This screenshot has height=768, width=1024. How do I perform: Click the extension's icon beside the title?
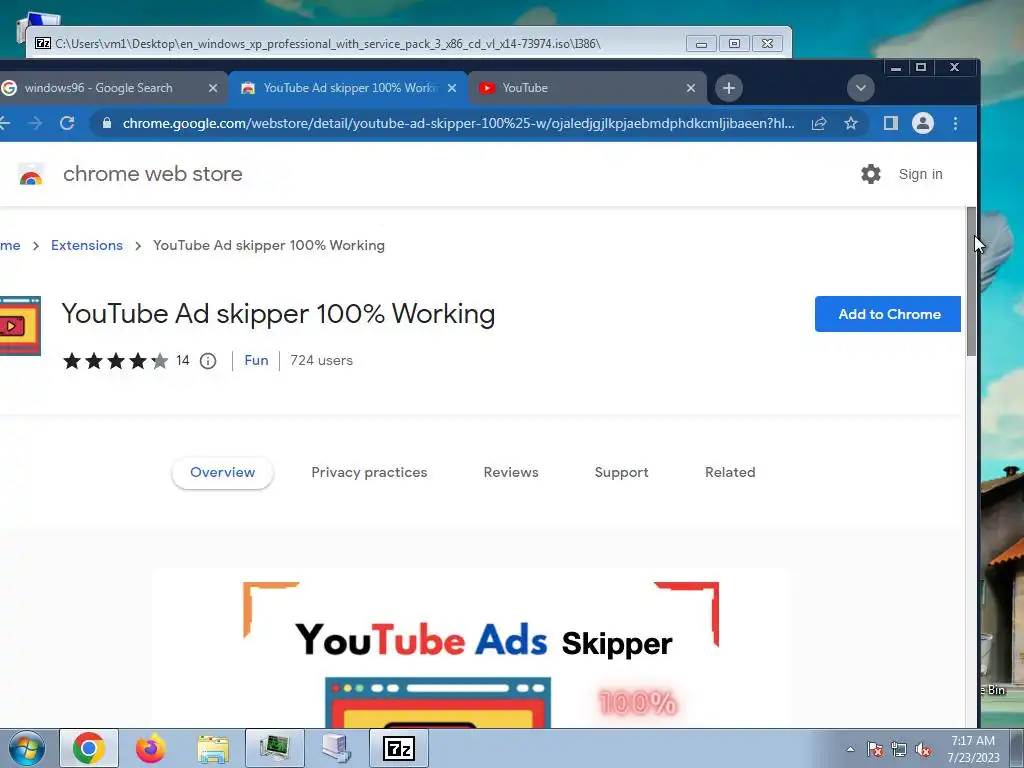[x=20, y=326]
